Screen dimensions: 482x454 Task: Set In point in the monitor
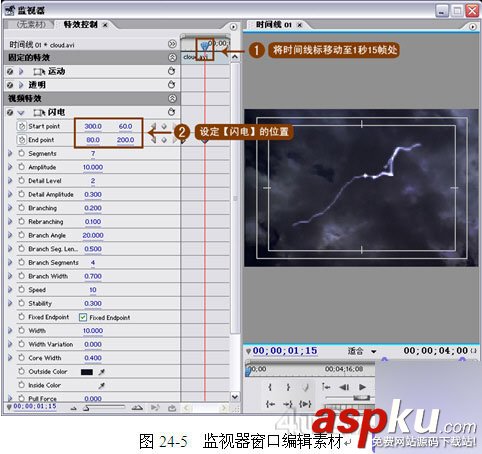(270, 387)
